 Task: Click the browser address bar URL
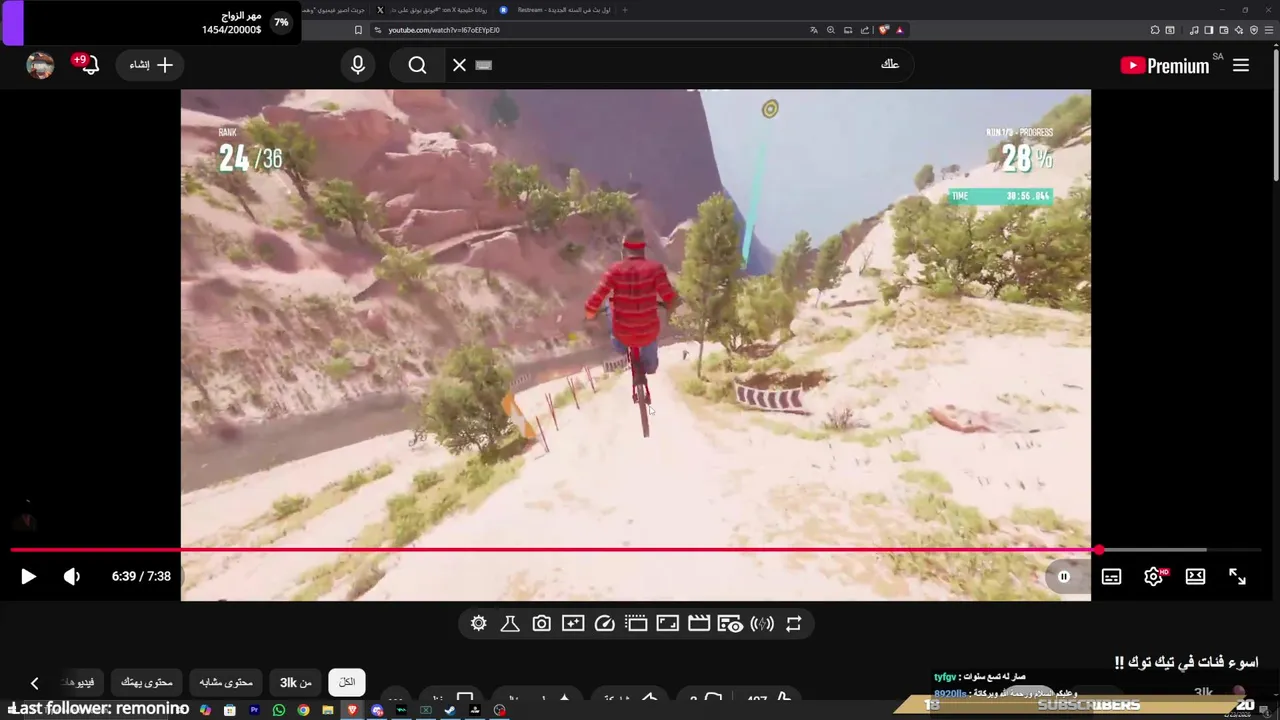click(x=443, y=30)
